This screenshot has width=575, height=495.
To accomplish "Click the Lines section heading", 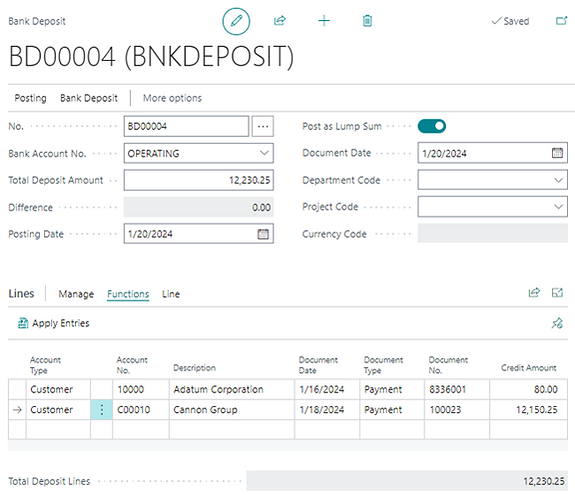I will coord(21,294).
